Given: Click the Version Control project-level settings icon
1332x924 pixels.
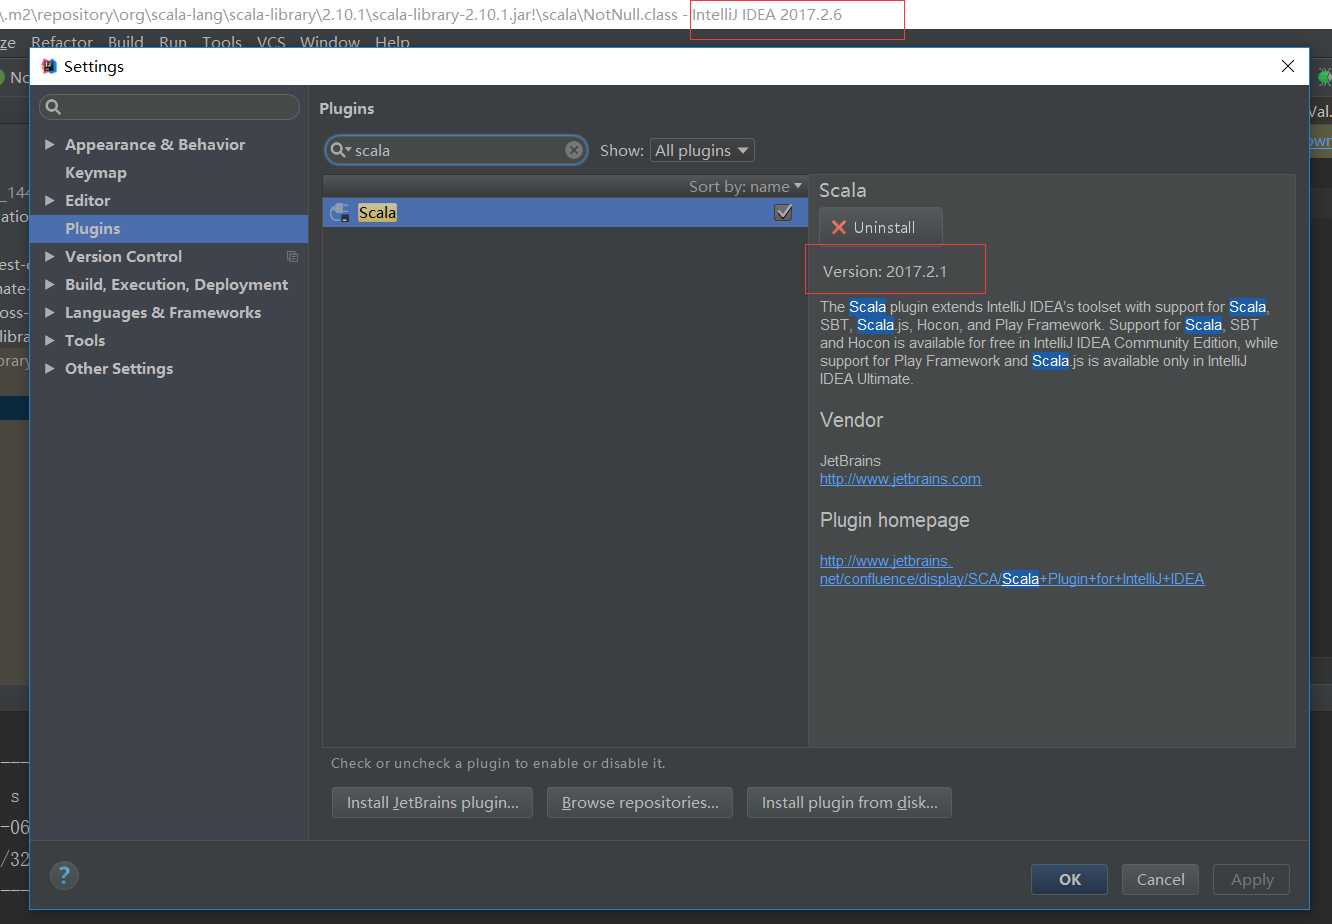Looking at the screenshot, I should (x=292, y=257).
